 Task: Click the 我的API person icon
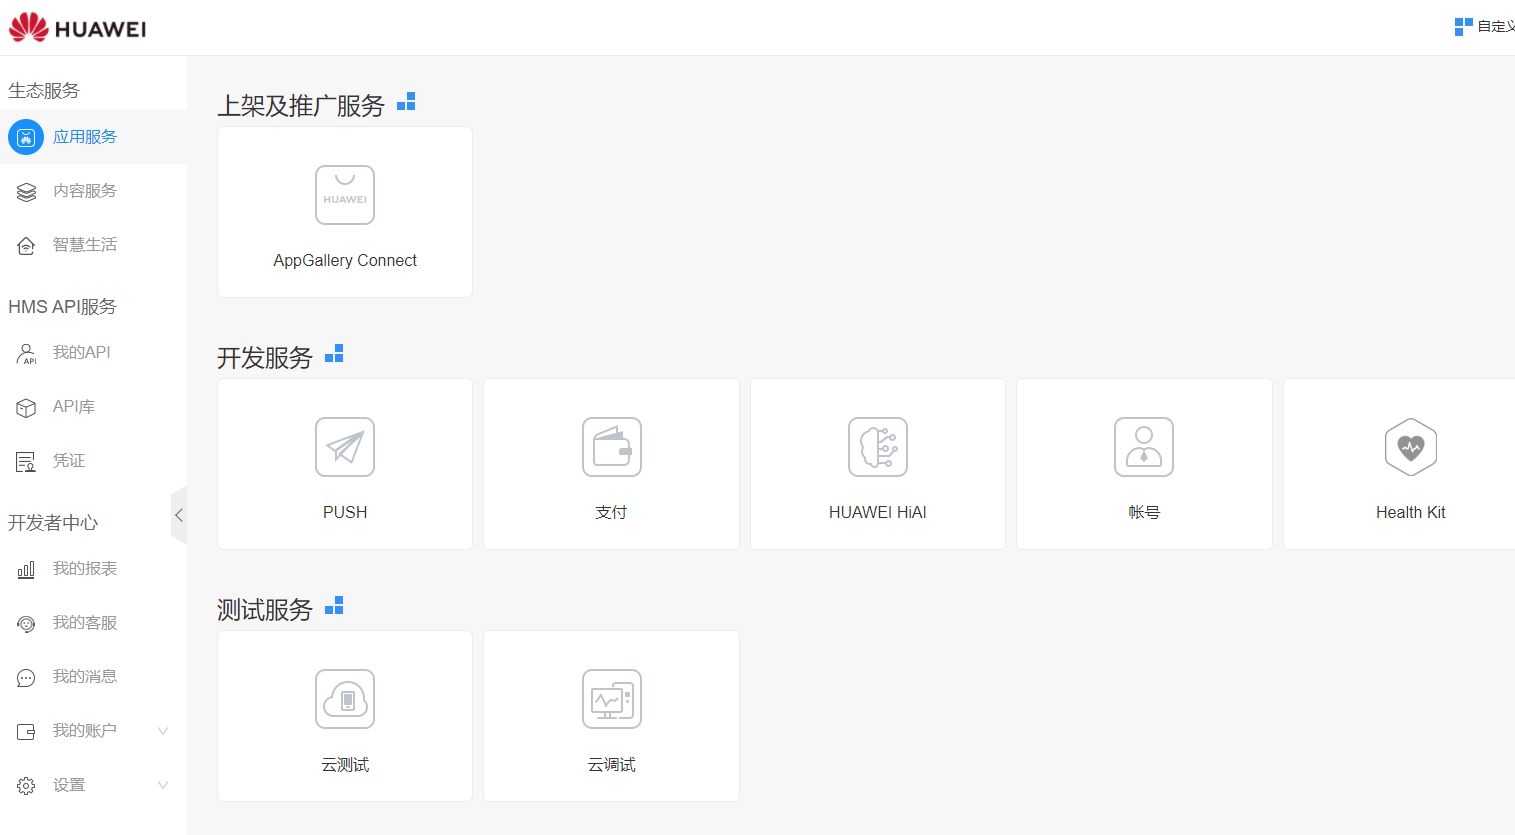pyautogui.click(x=26, y=353)
